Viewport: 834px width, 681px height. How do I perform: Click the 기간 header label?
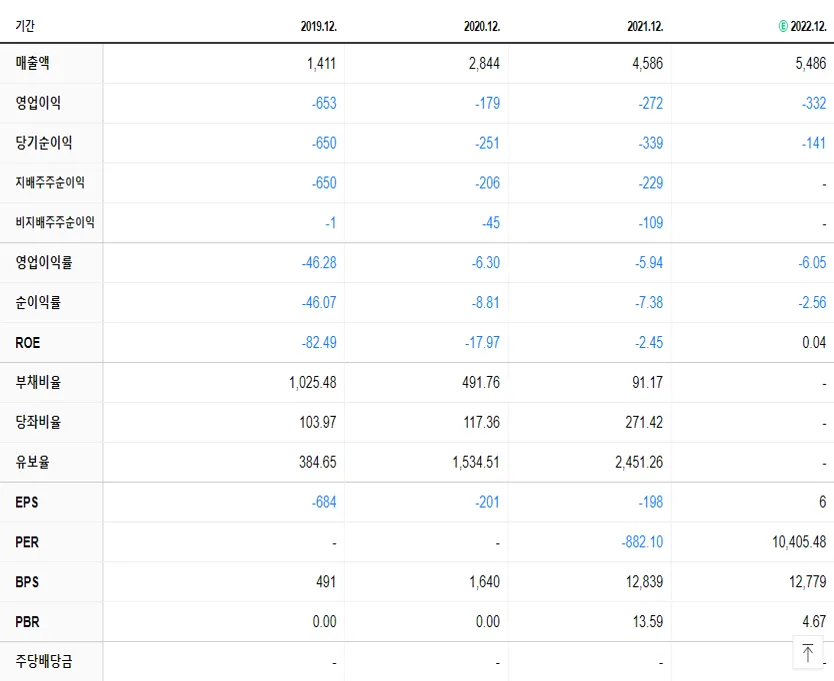click(25, 26)
